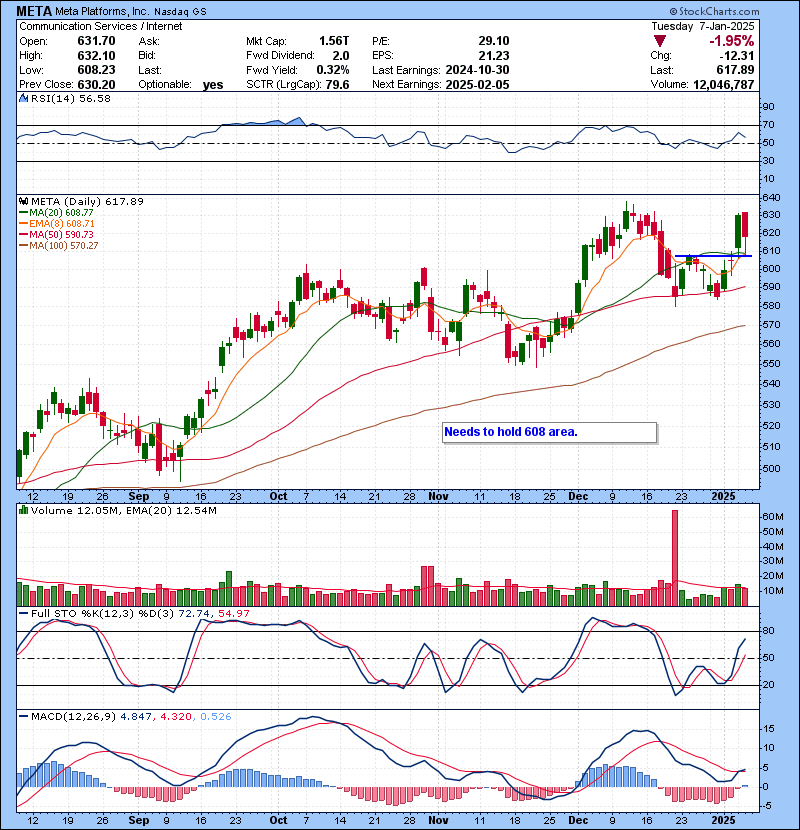Screen dimensions: 800x830
Task: Click the Chg value -12.31
Action: (736, 56)
